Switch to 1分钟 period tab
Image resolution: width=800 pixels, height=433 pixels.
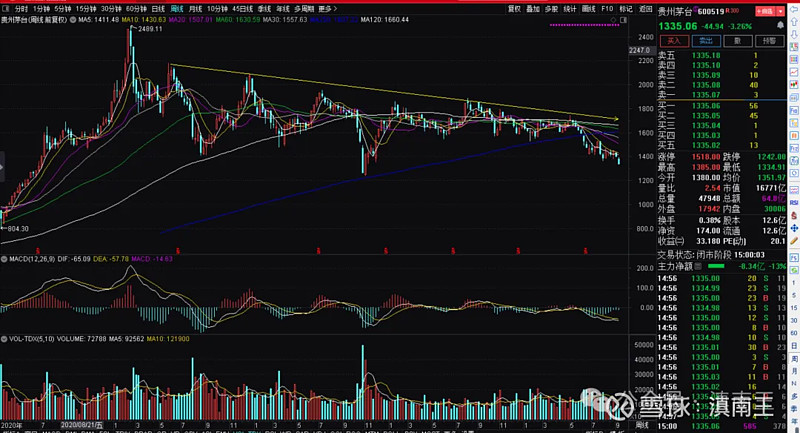coord(41,9)
